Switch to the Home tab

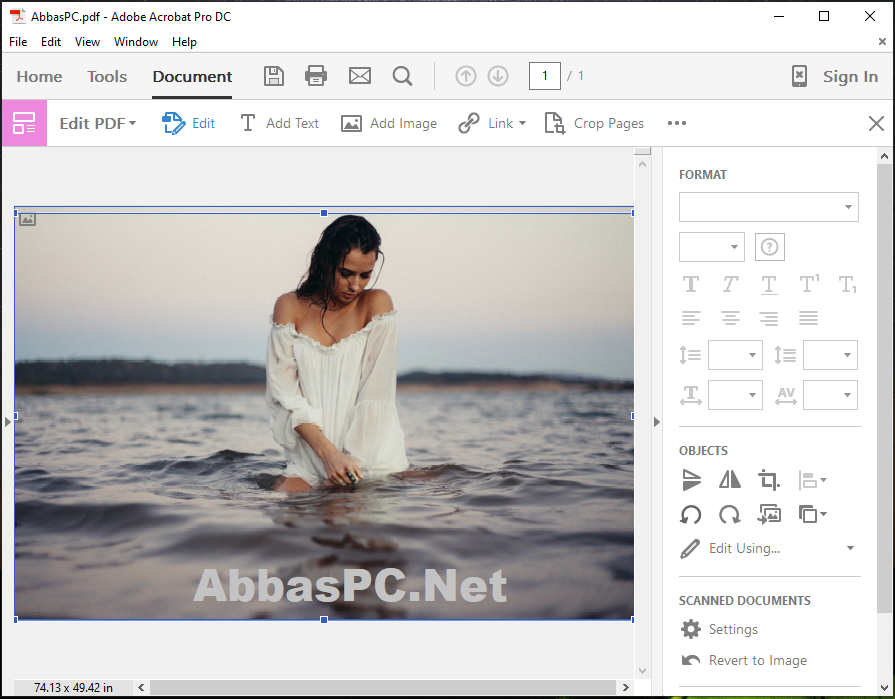tap(39, 76)
